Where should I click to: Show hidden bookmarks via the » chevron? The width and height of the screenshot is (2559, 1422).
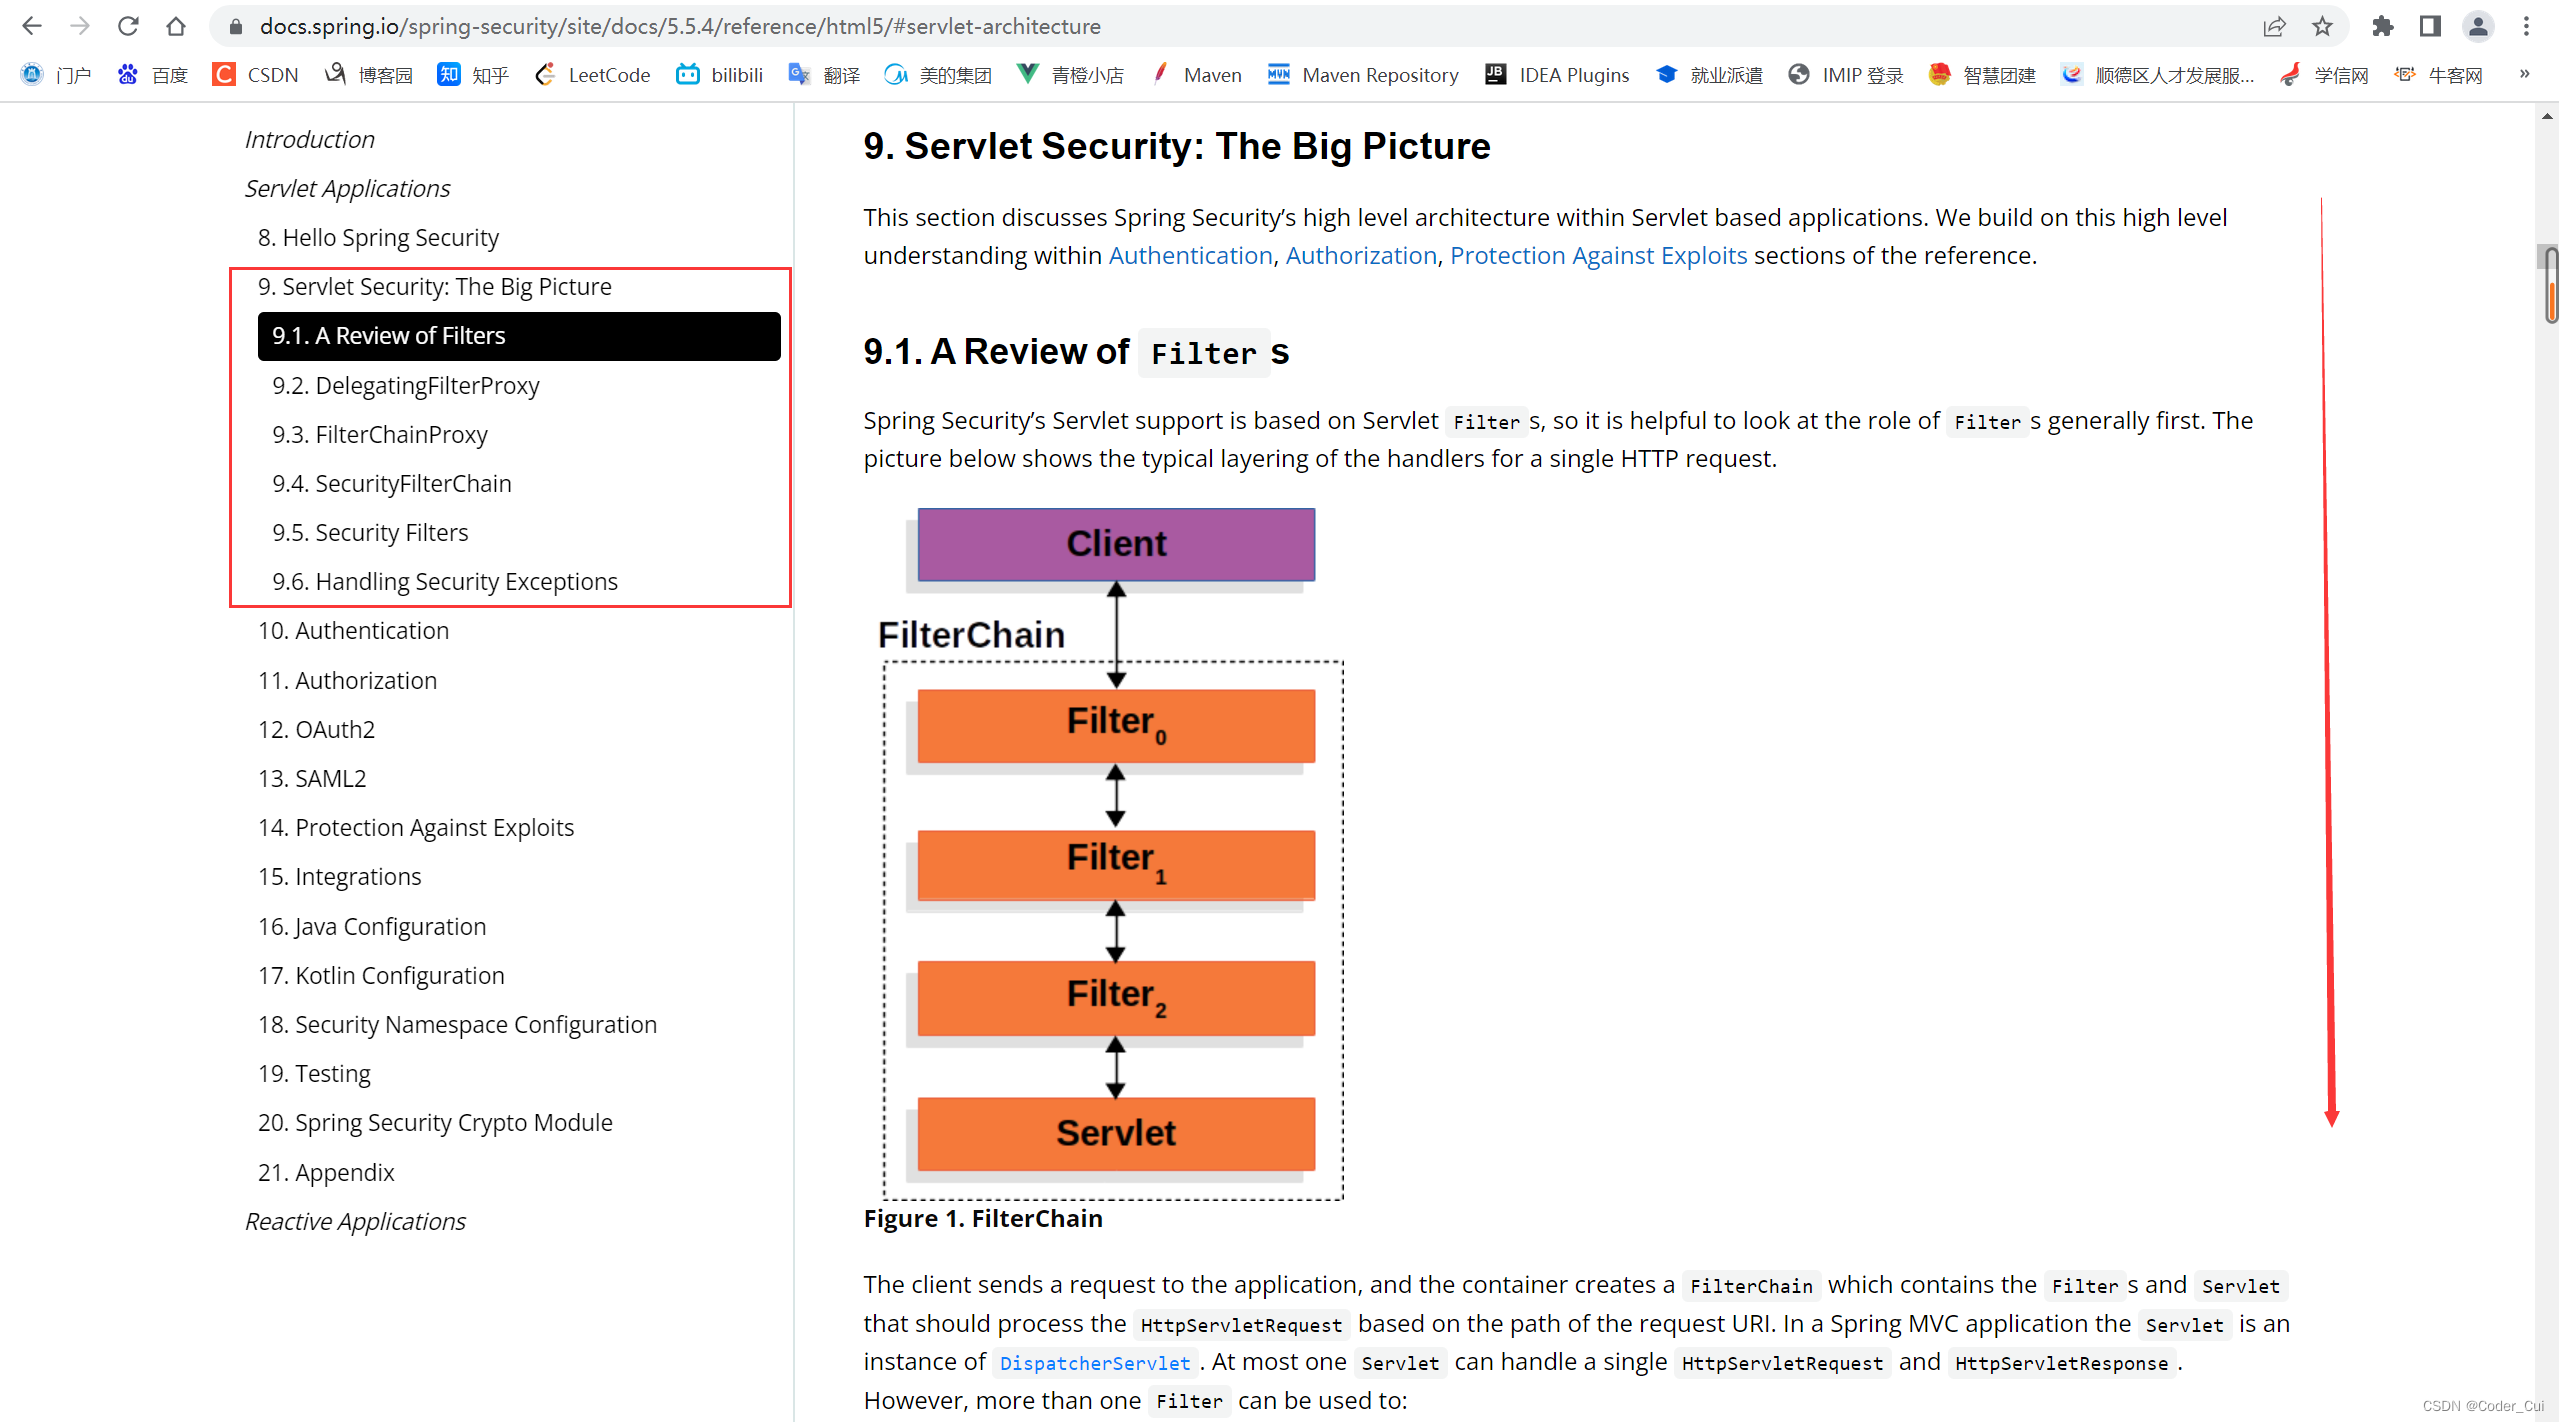2524,74
